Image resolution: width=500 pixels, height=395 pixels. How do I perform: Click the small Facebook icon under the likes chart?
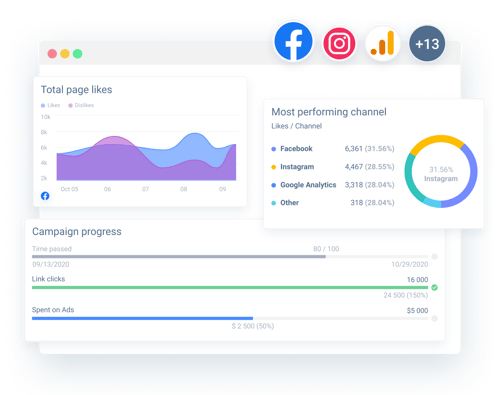click(45, 196)
